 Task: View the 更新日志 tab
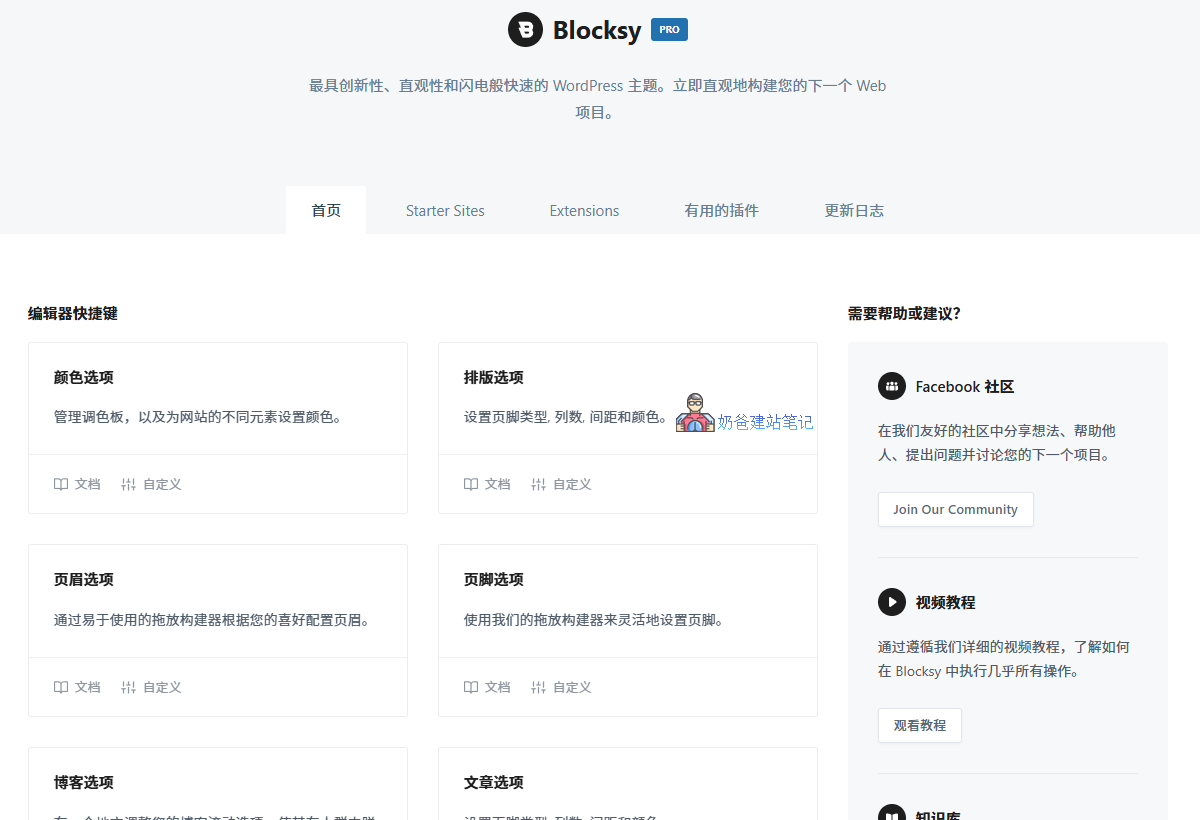(854, 210)
